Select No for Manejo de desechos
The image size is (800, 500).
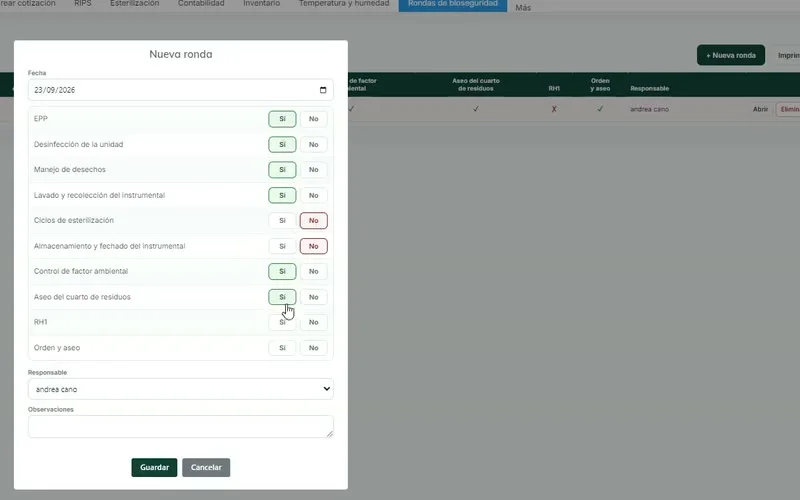(x=313, y=169)
